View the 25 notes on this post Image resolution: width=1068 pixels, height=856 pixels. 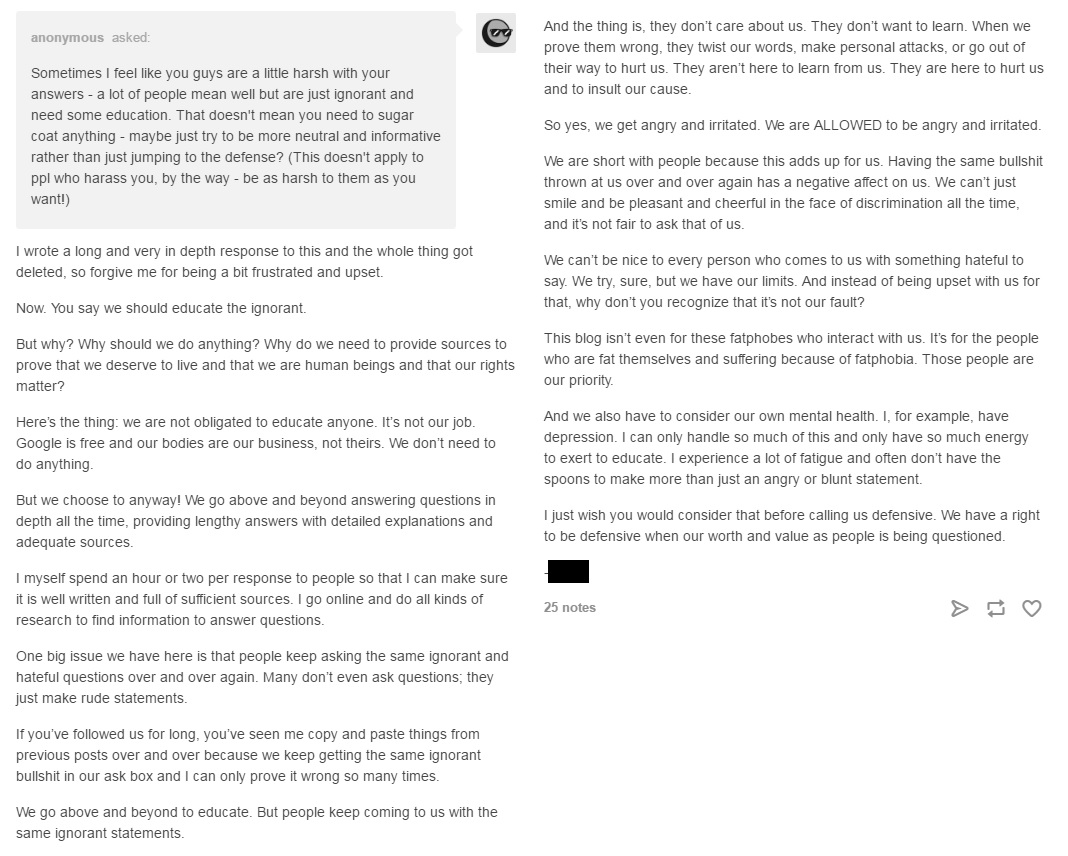(x=569, y=607)
